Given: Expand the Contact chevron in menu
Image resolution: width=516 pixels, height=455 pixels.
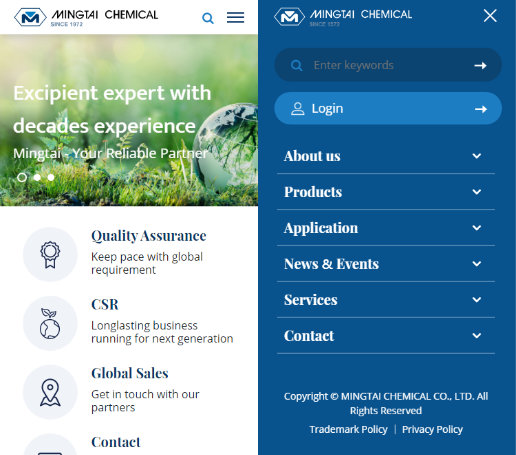Looking at the screenshot, I should click(477, 335).
